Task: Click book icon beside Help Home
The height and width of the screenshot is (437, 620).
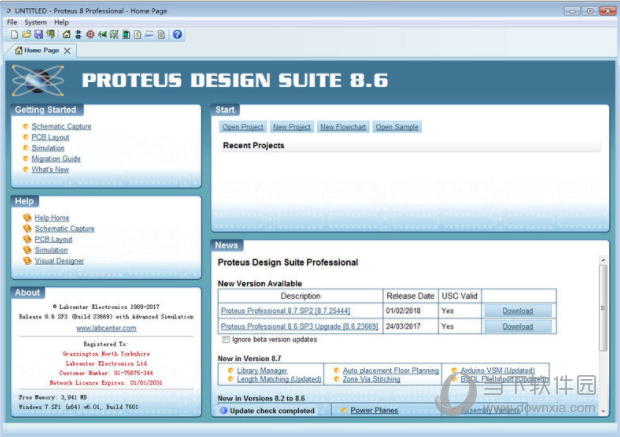Action: (27, 218)
